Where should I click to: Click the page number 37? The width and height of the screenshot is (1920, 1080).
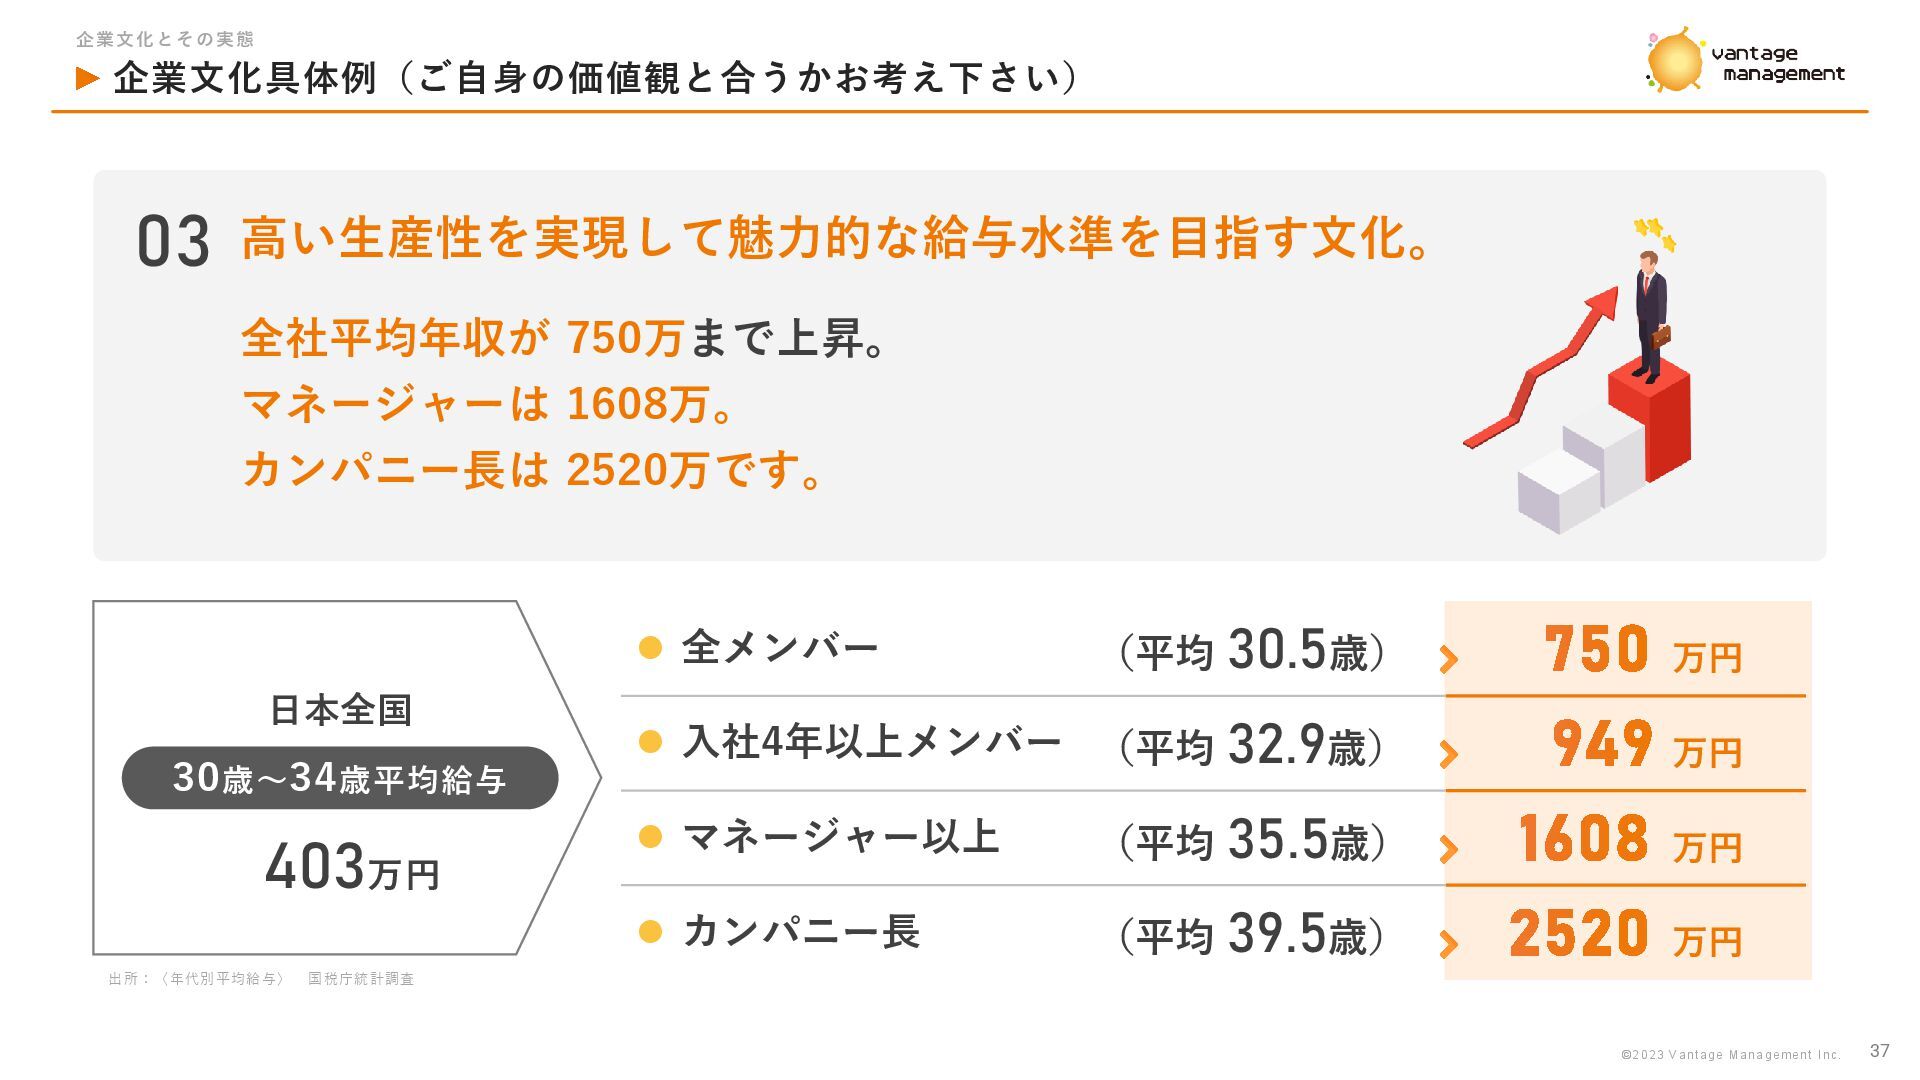1879,1050
